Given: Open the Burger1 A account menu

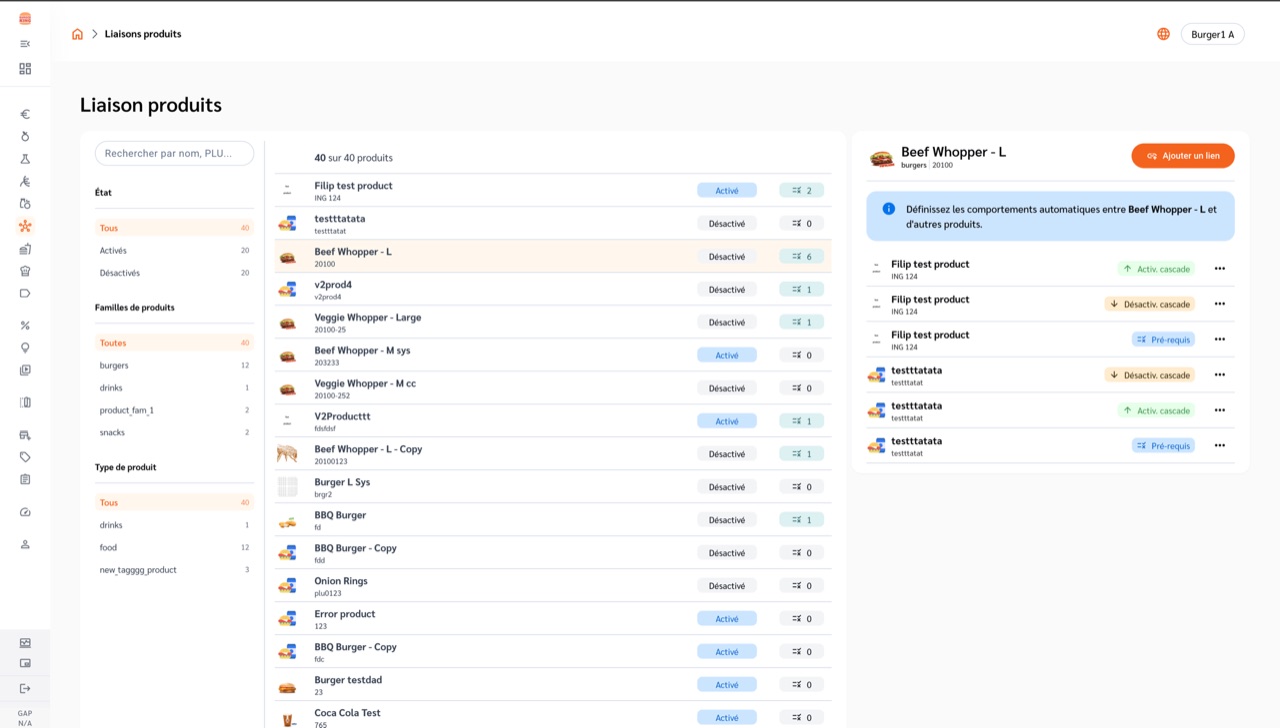Looking at the screenshot, I should pyautogui.click(x=1212, y=34).
